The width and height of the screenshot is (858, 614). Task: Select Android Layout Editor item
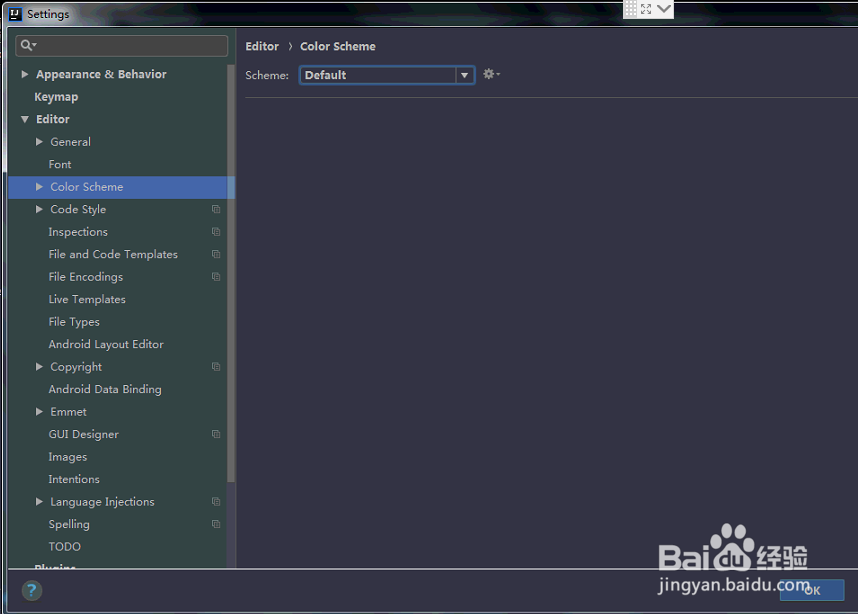(106, 344)
